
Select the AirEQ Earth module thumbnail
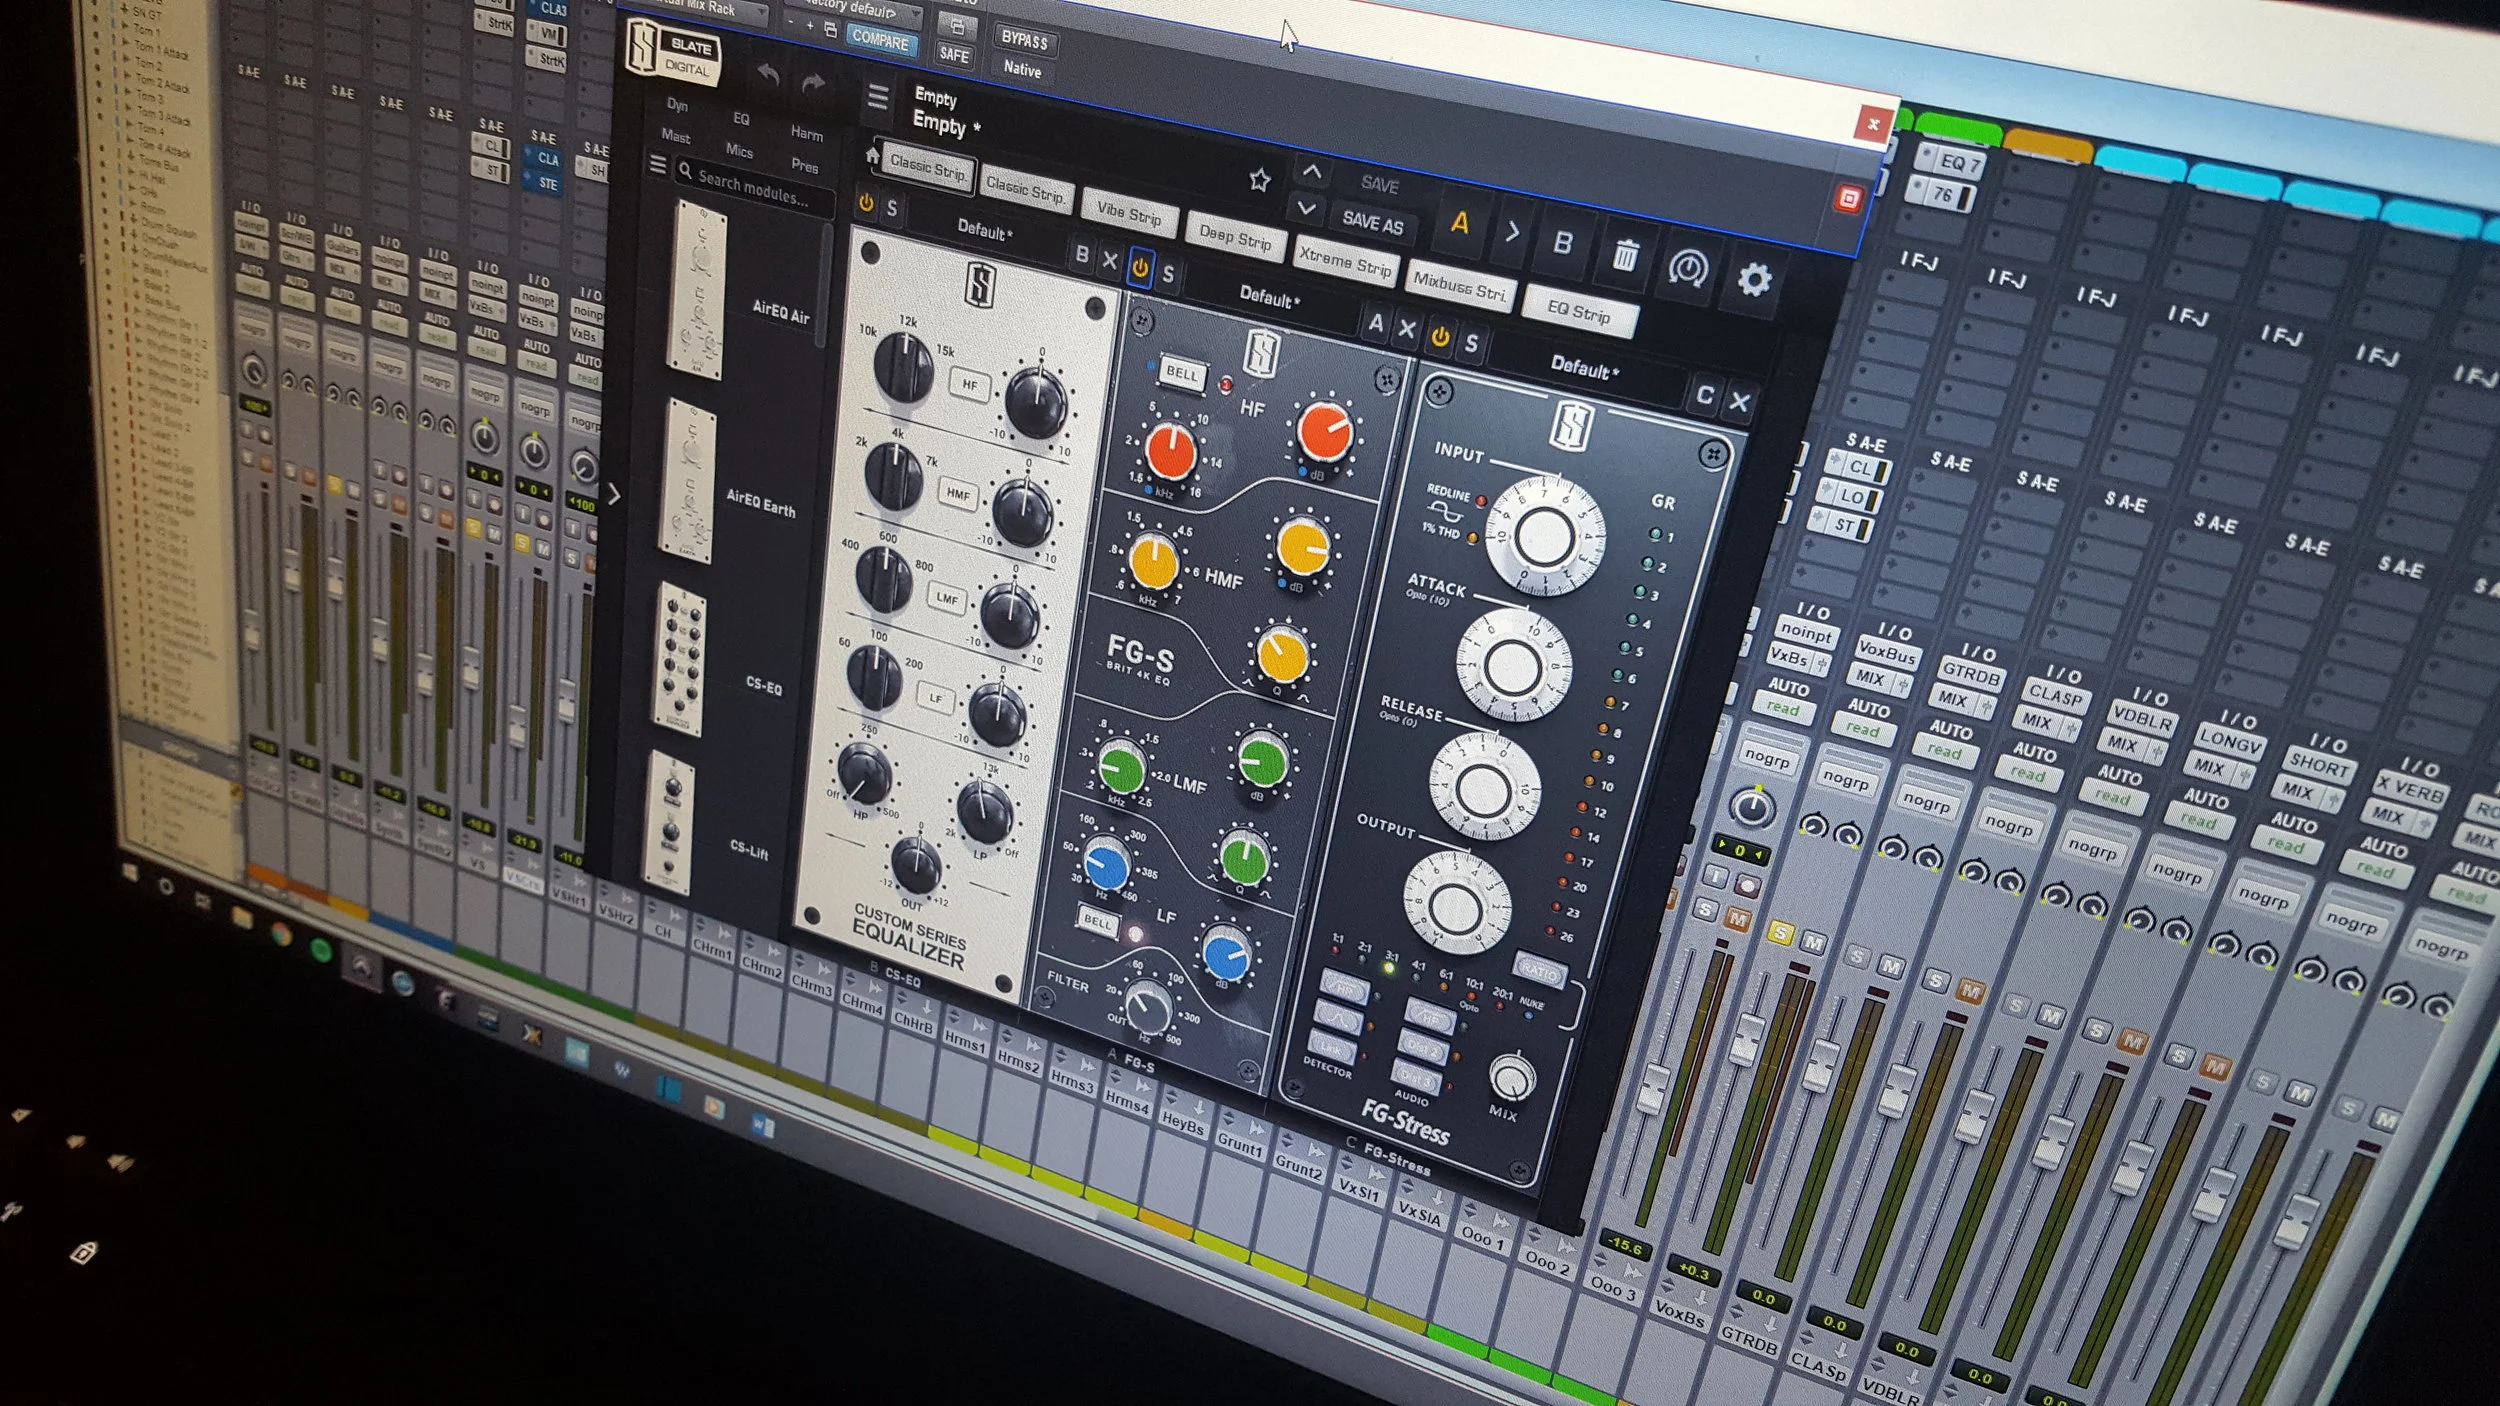click(688, 481)
